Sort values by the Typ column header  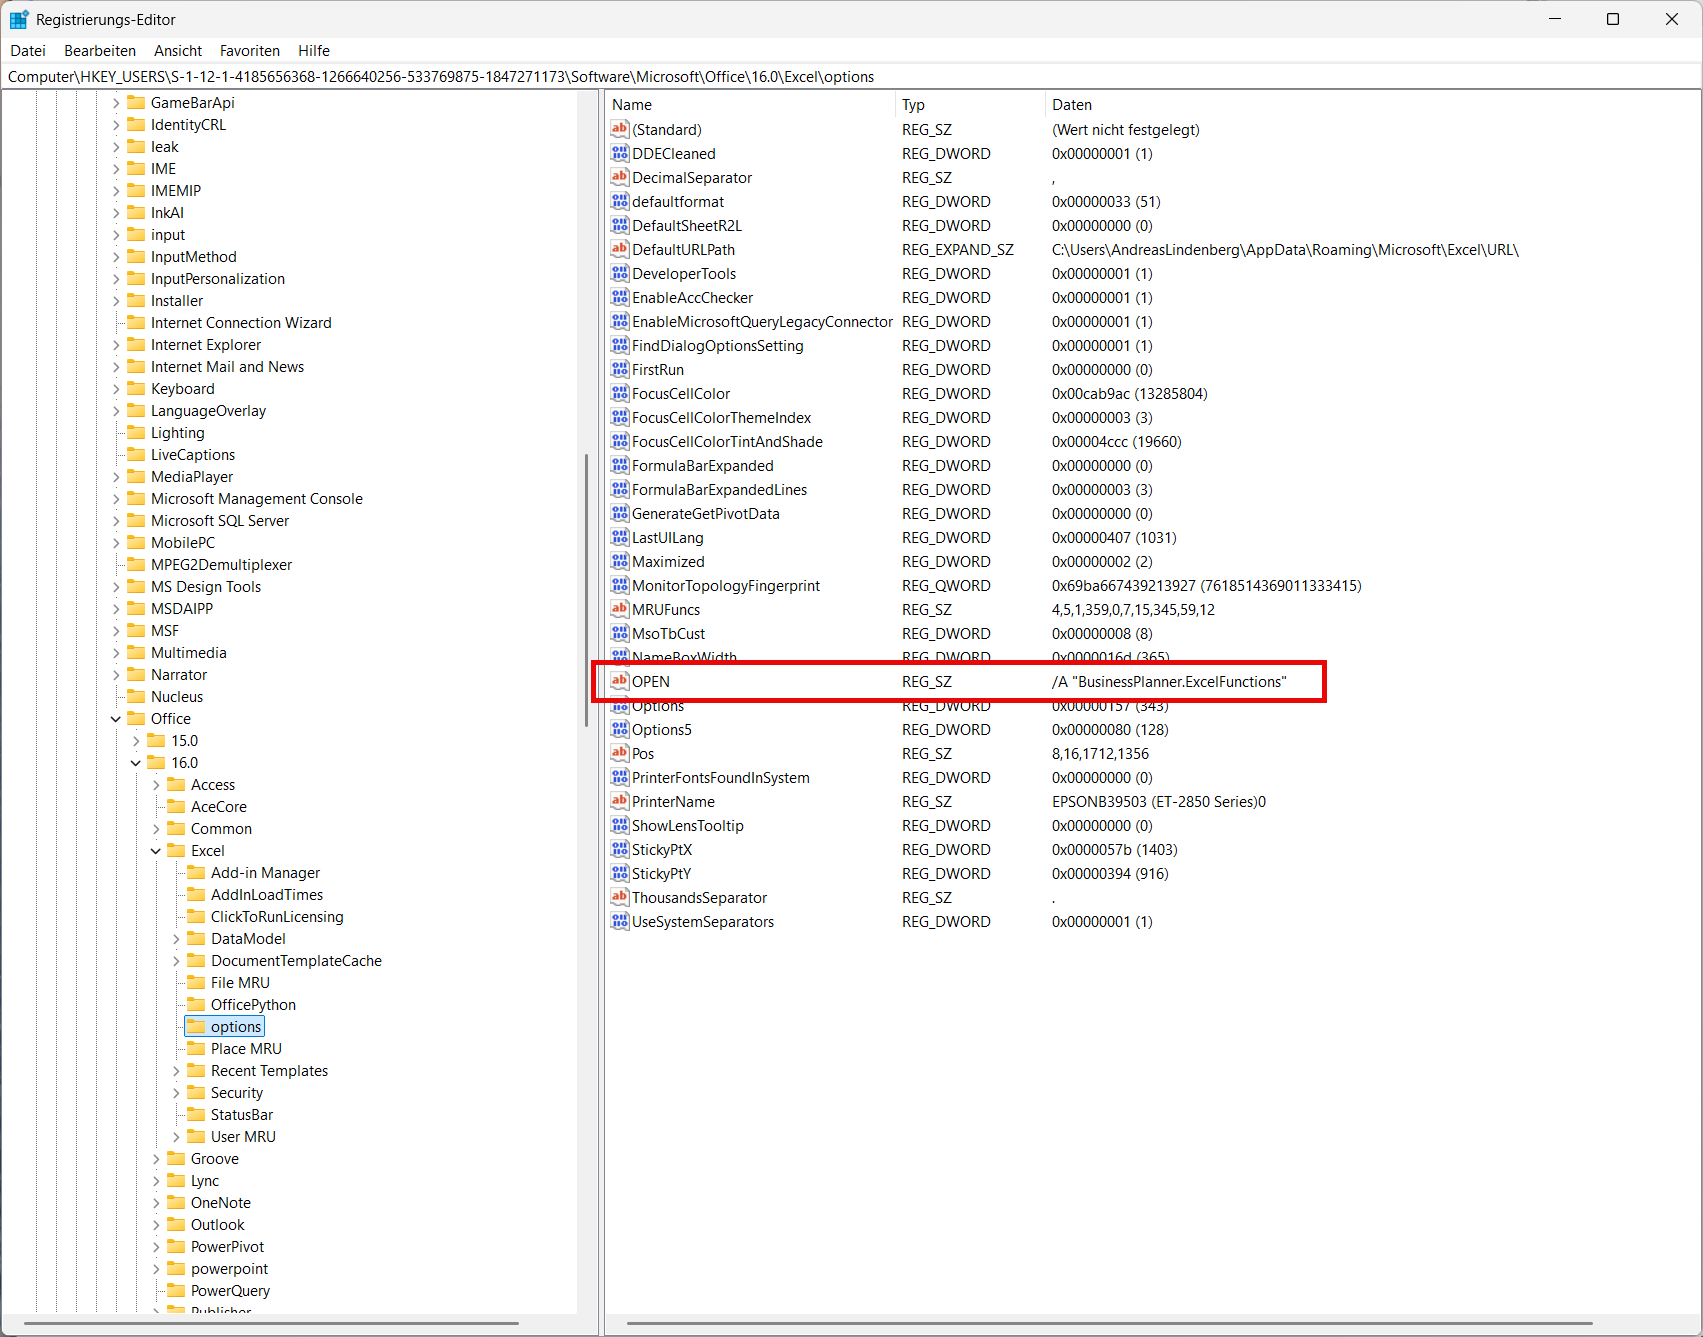(970, 105)
